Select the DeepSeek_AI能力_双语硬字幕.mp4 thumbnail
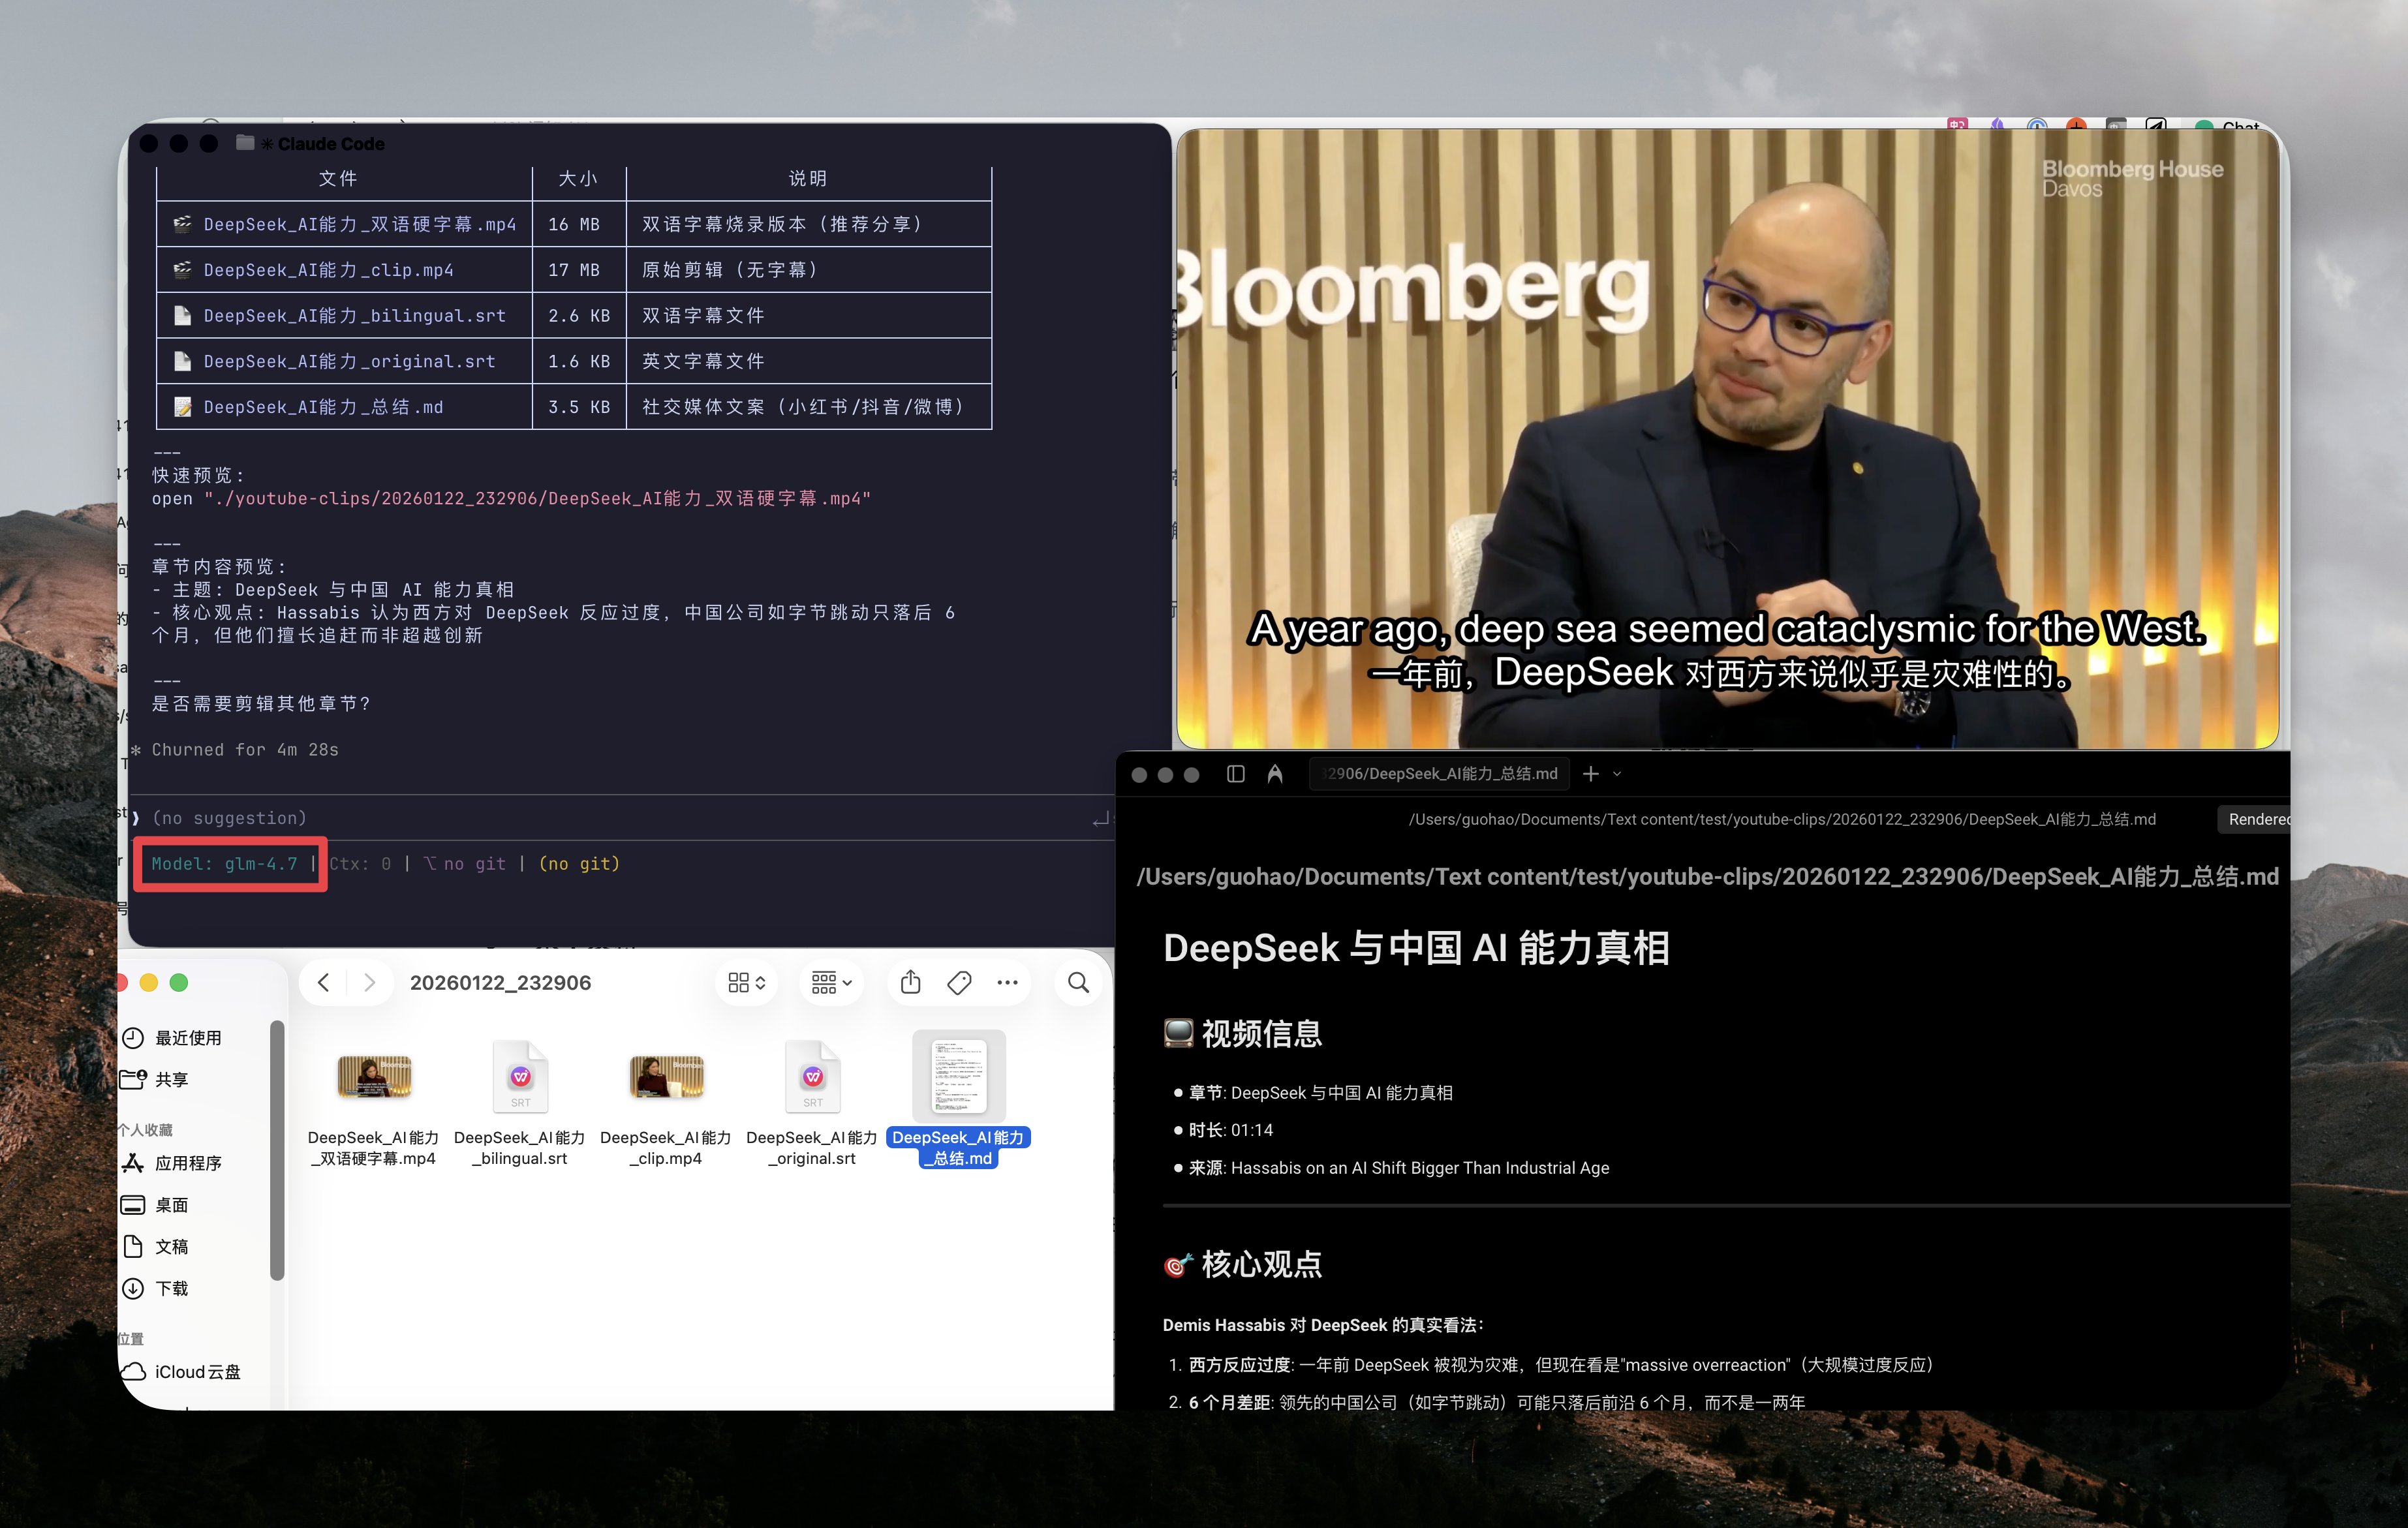Viewport: 2408px width, 1528px height. tap(374, 1077)
